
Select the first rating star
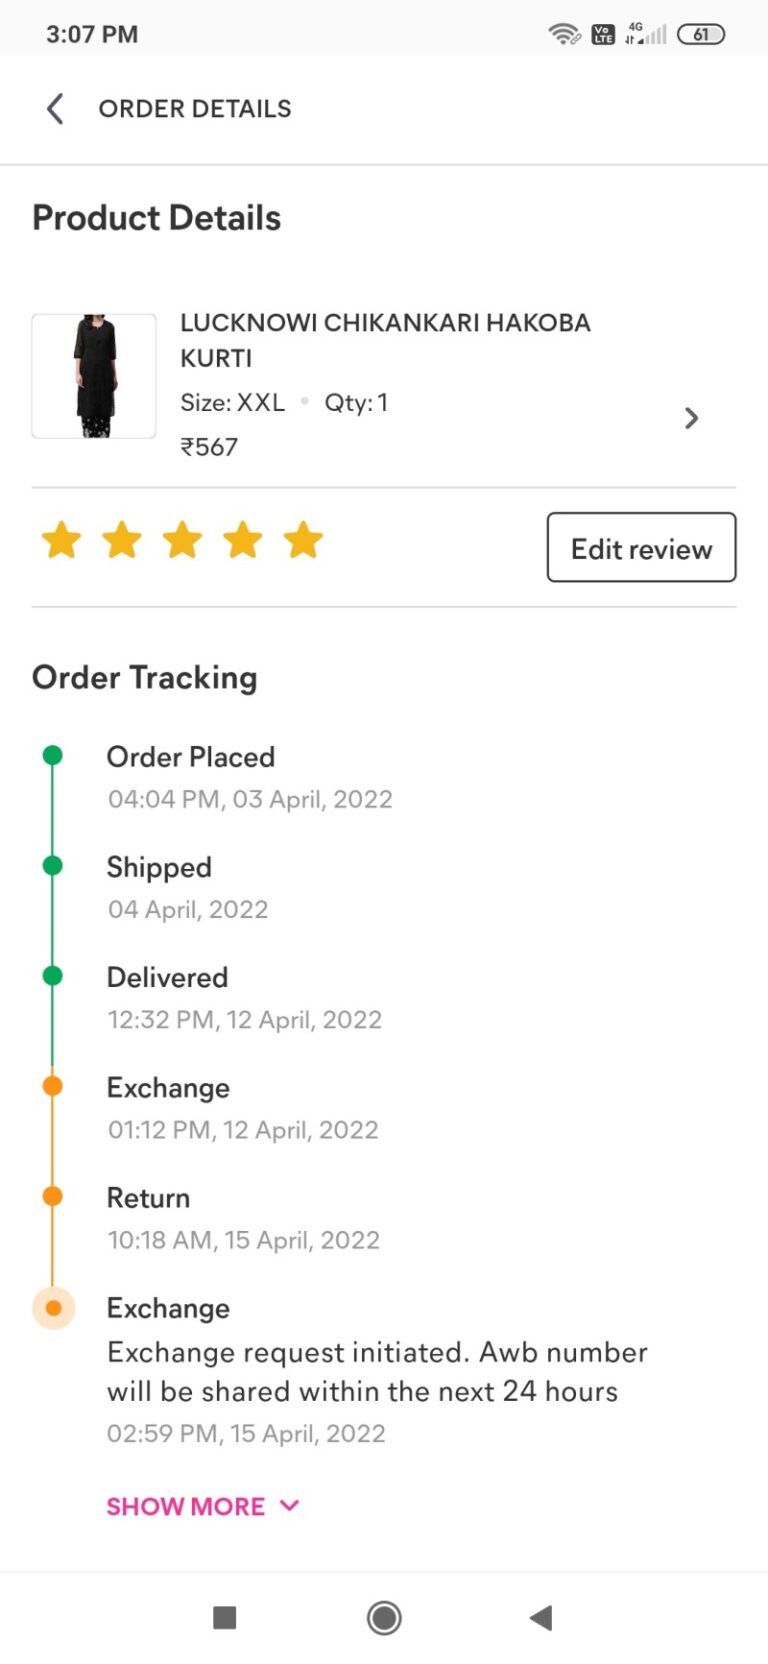[61, 540]
